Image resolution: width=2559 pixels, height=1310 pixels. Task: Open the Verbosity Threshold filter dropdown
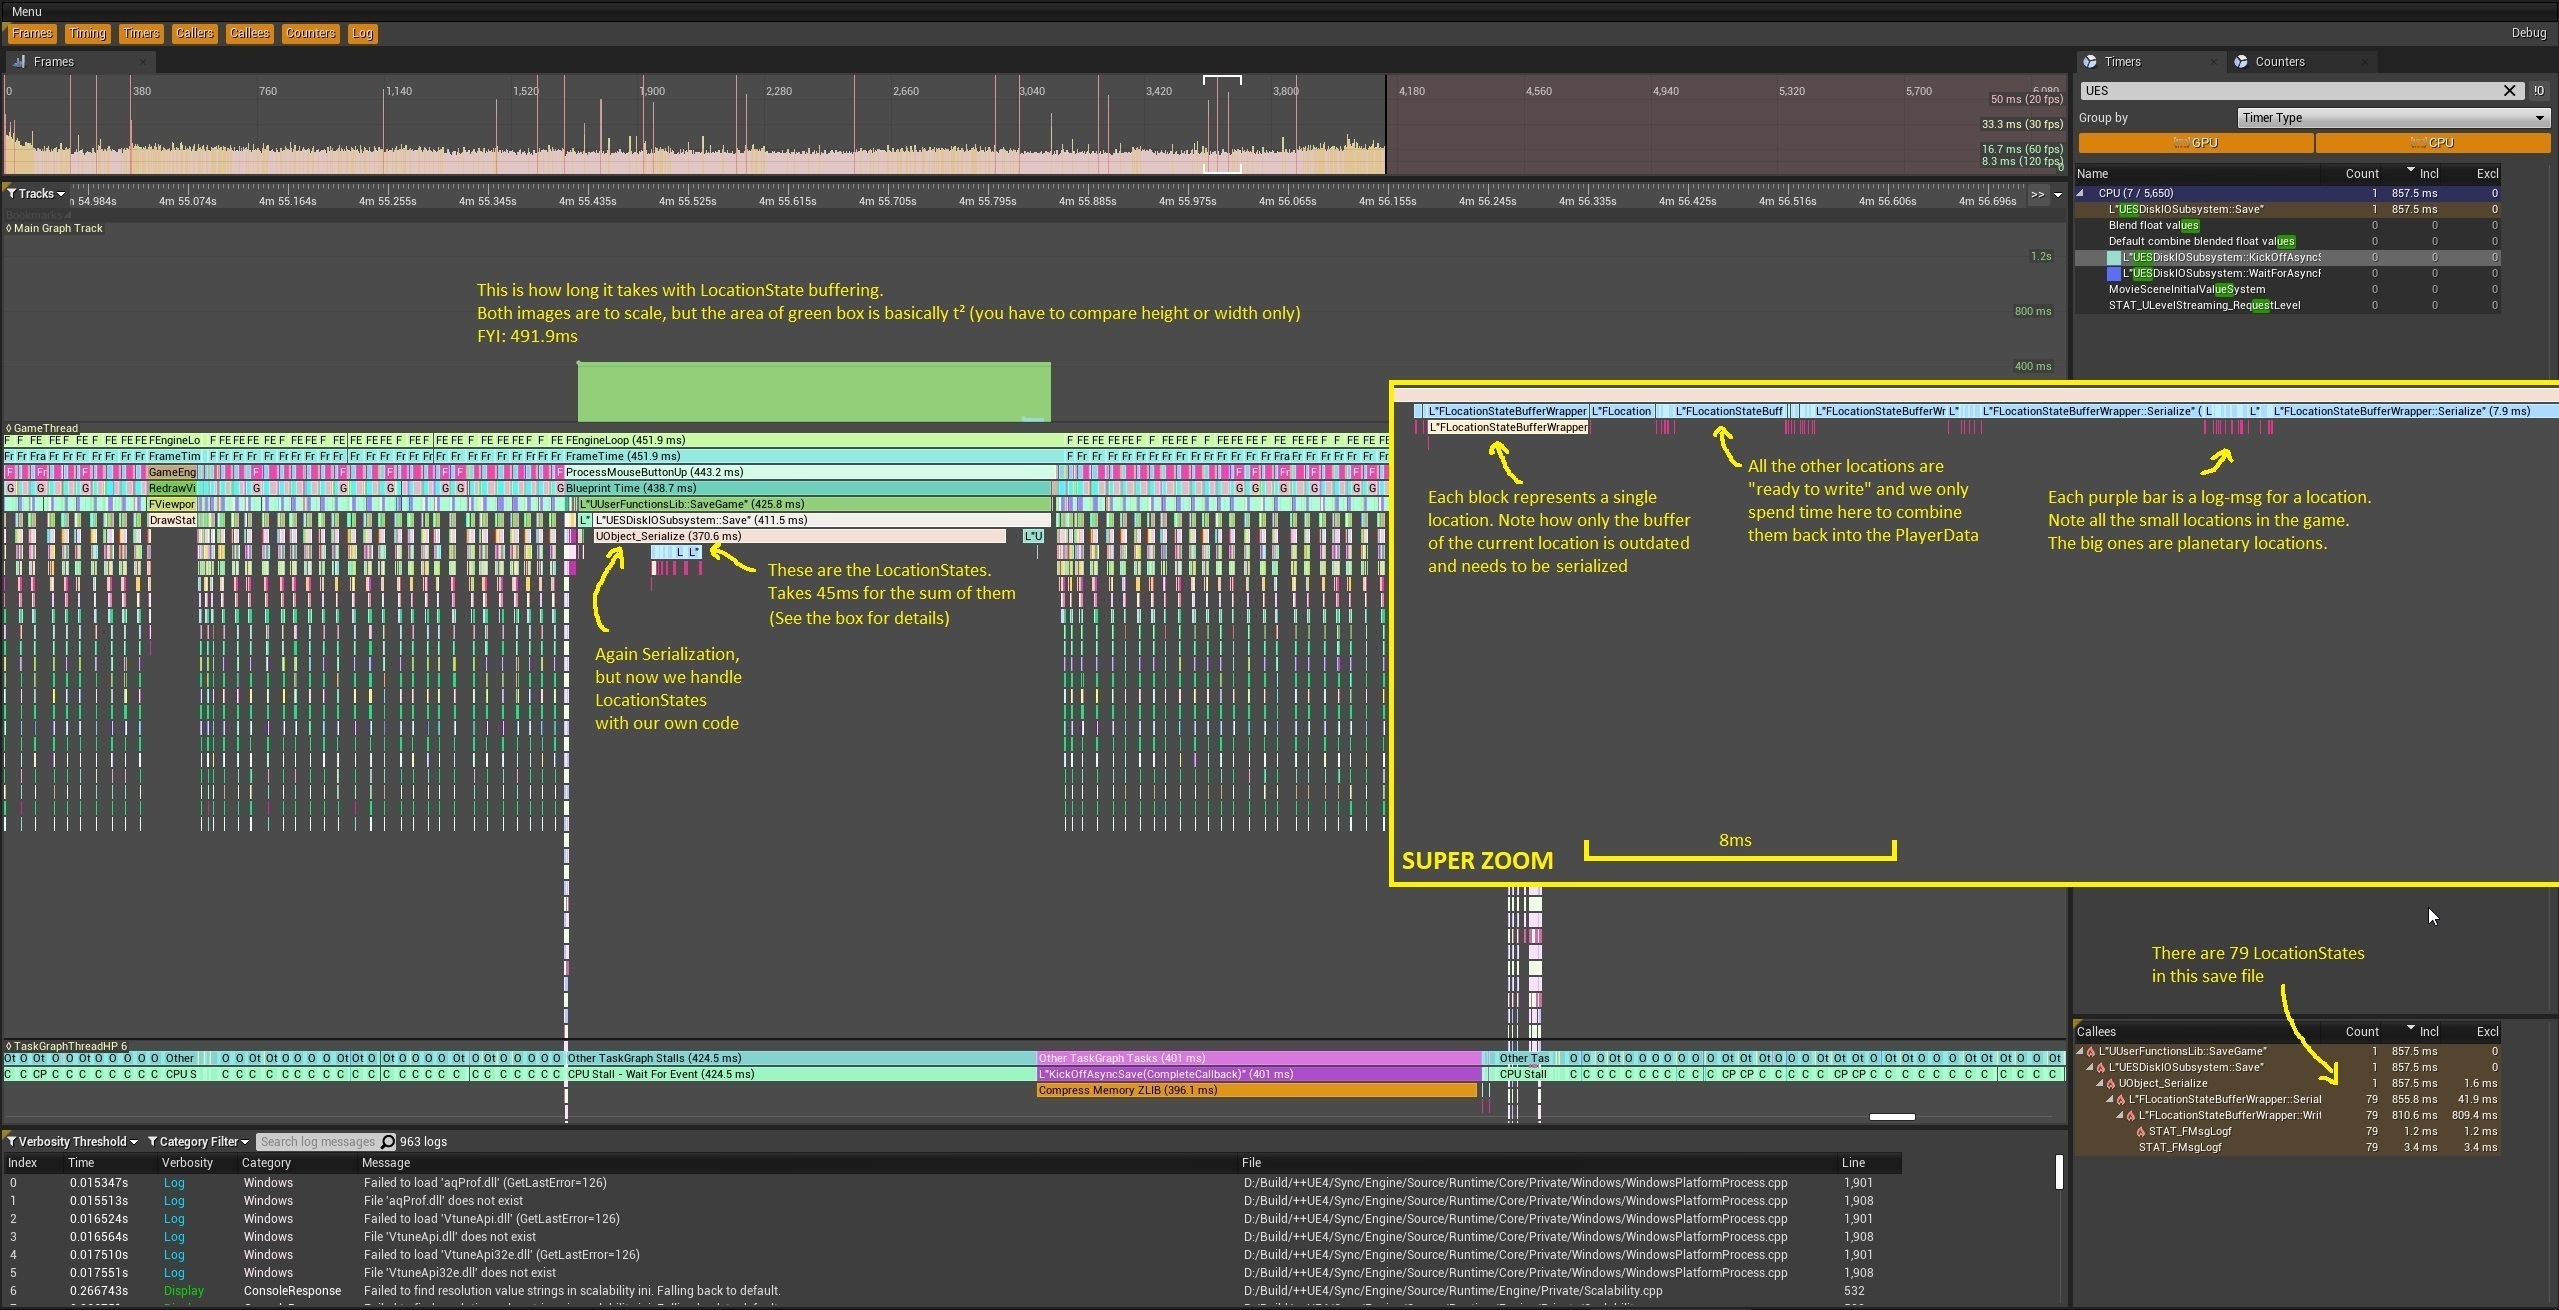pos(71,1142)
